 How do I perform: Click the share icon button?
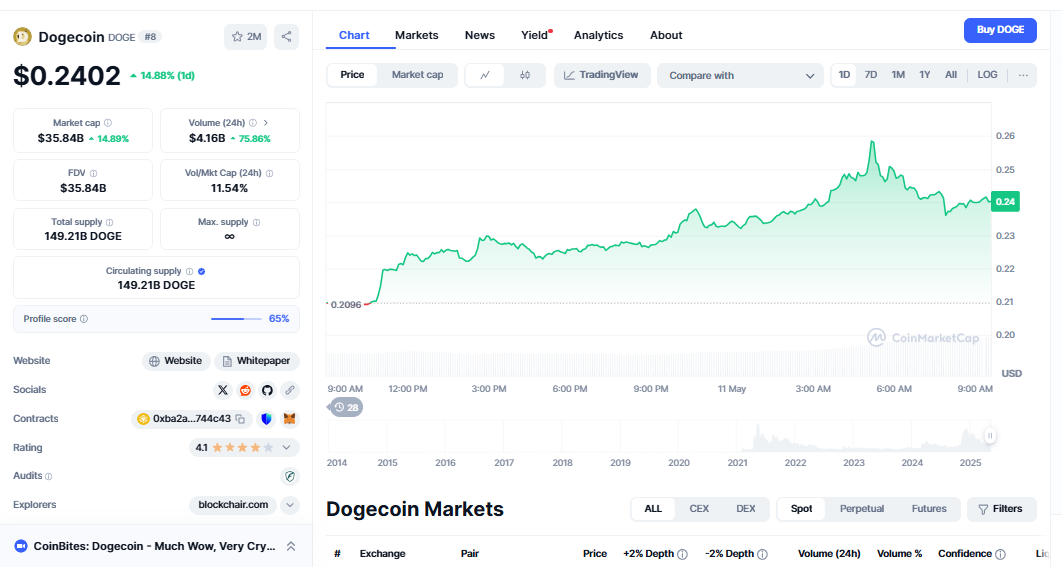pyautogui.click(x=286, y=37)
